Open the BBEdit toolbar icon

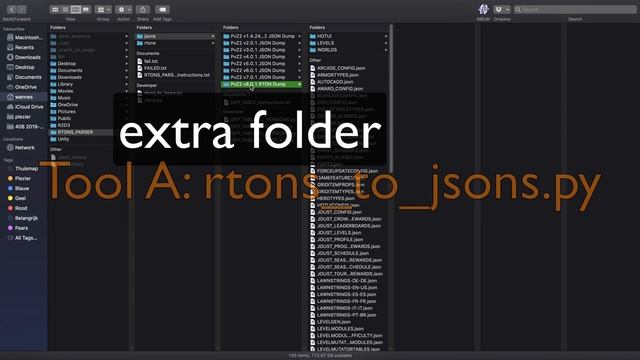point(483,9)
